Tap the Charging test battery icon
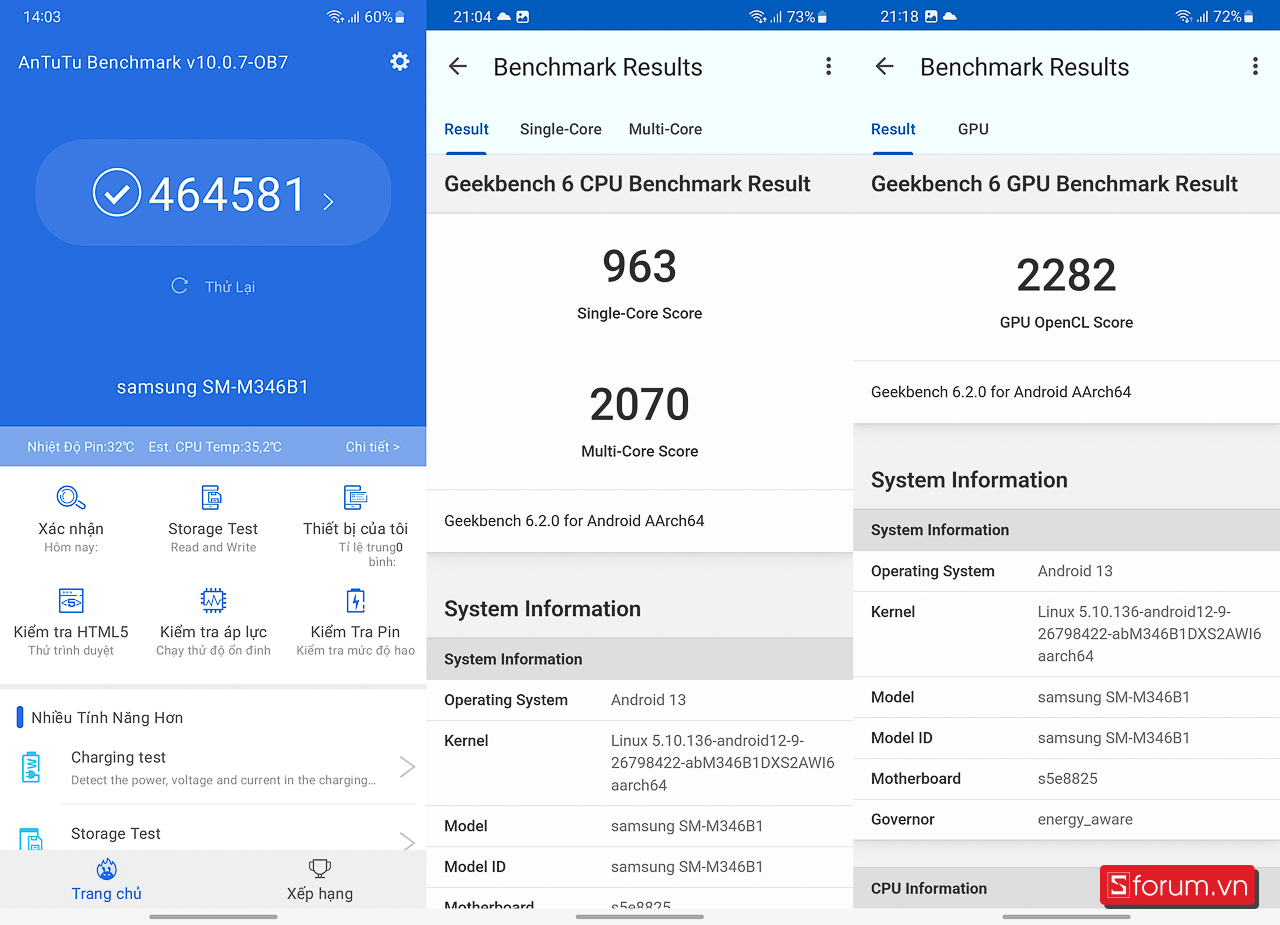1280x925 pixels. click(31, 767)
